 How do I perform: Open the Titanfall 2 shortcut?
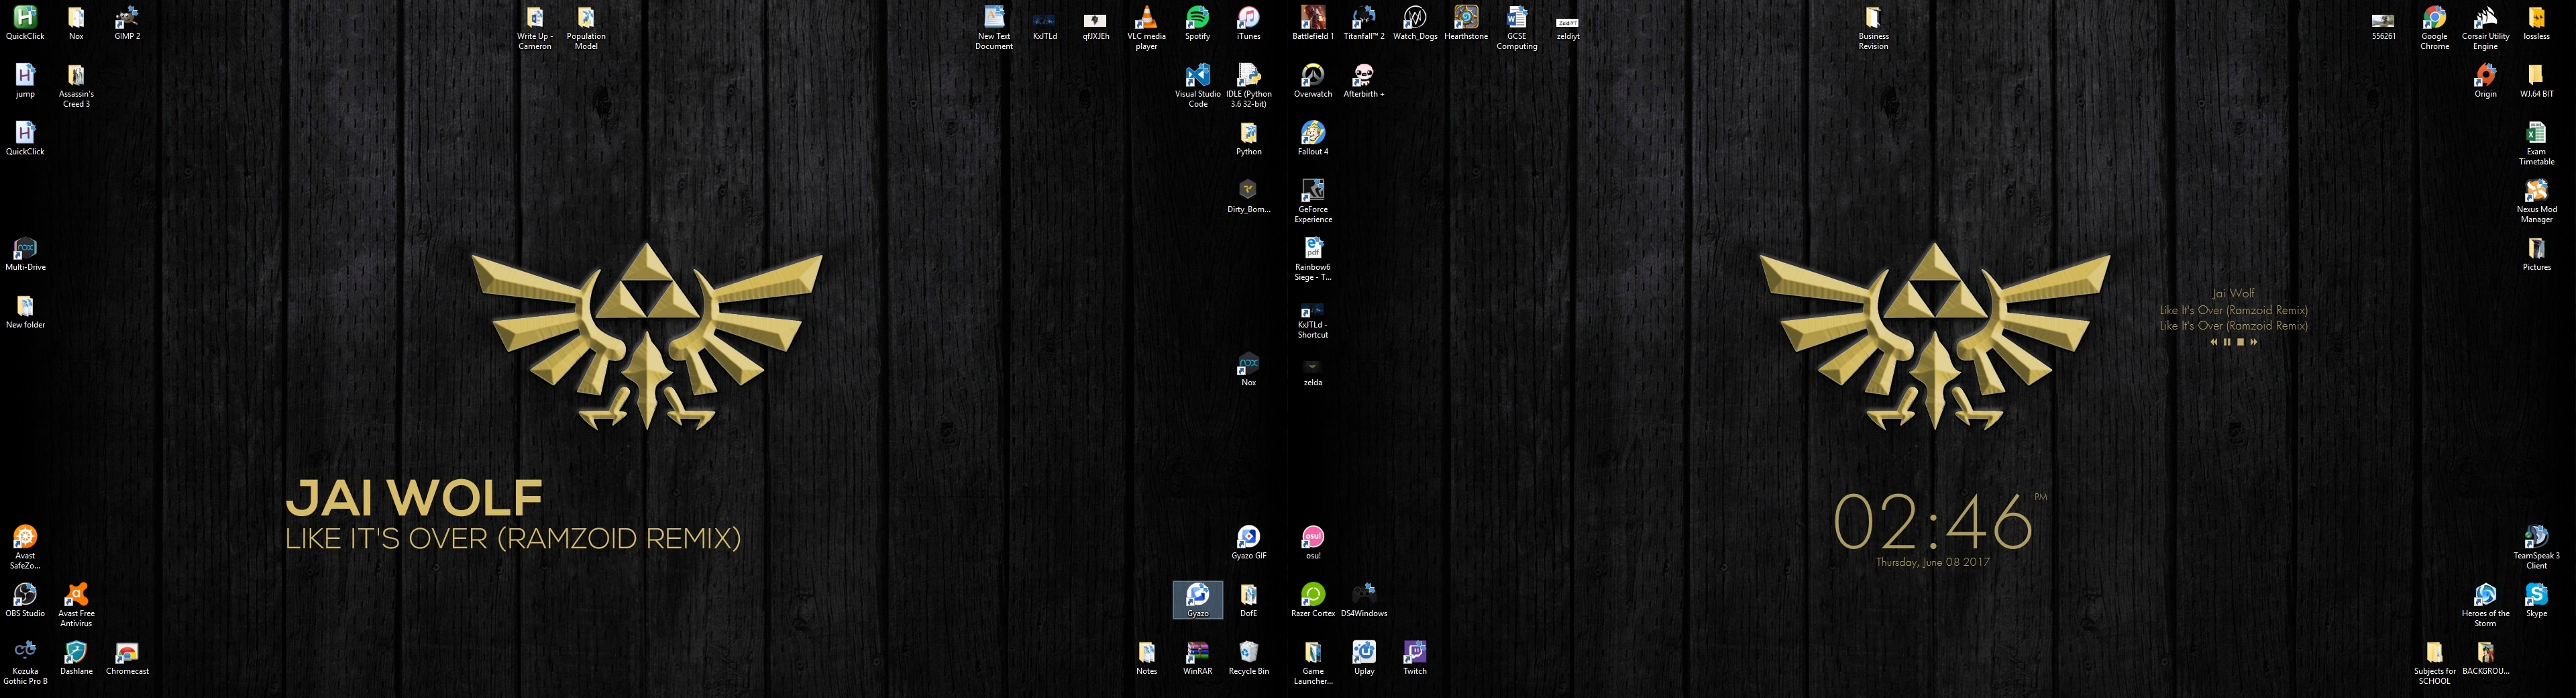click(1363, 23)
